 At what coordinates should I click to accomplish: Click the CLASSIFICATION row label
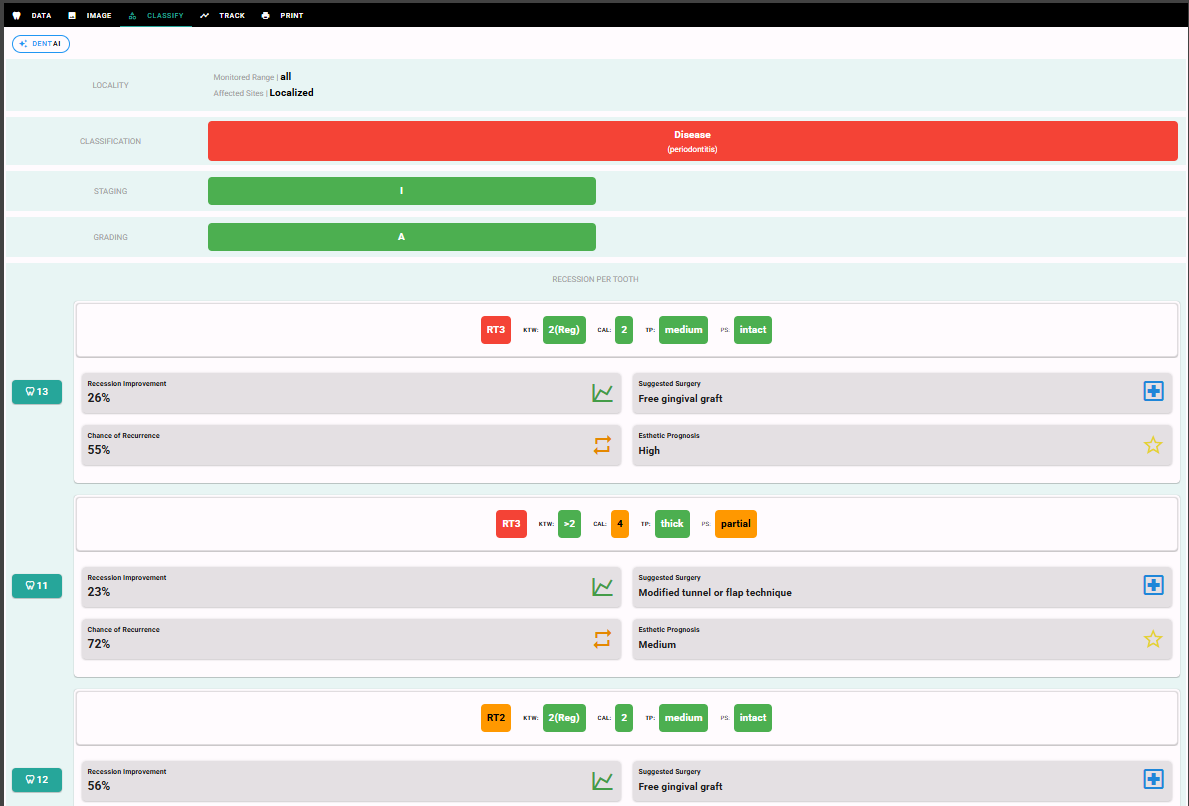[111, 142]
